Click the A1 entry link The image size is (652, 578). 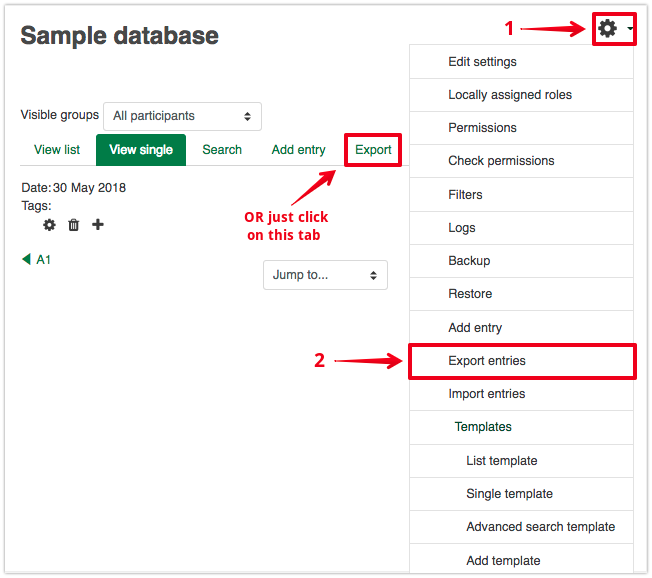[x=44, y=260]
